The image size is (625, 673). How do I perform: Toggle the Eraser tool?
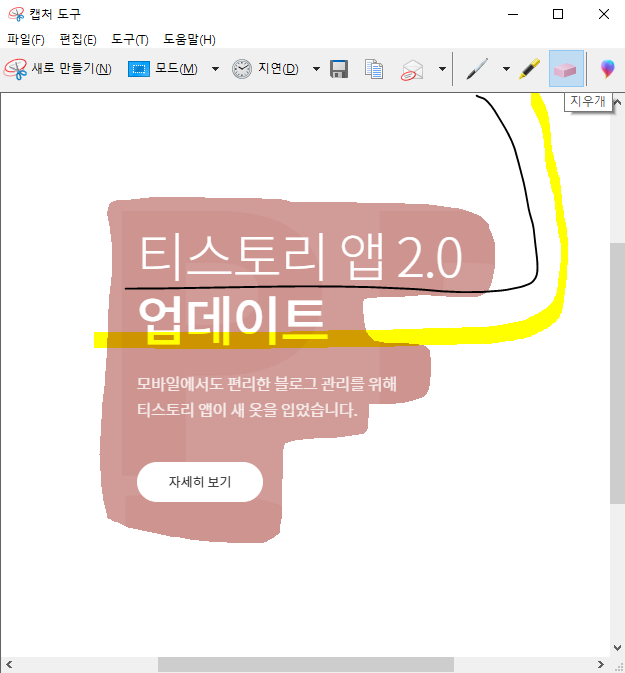[566, 69]
